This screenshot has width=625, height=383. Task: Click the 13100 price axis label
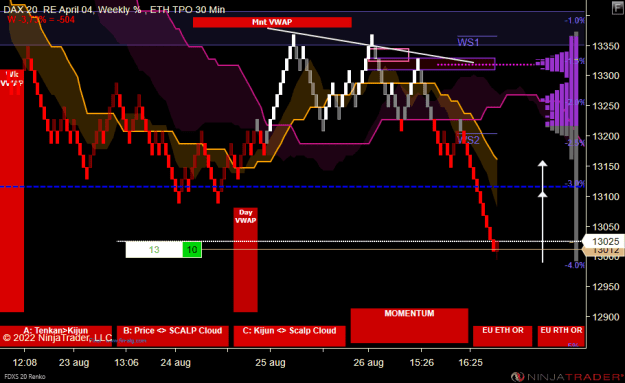pyautogui.click(x=605, y=196)
